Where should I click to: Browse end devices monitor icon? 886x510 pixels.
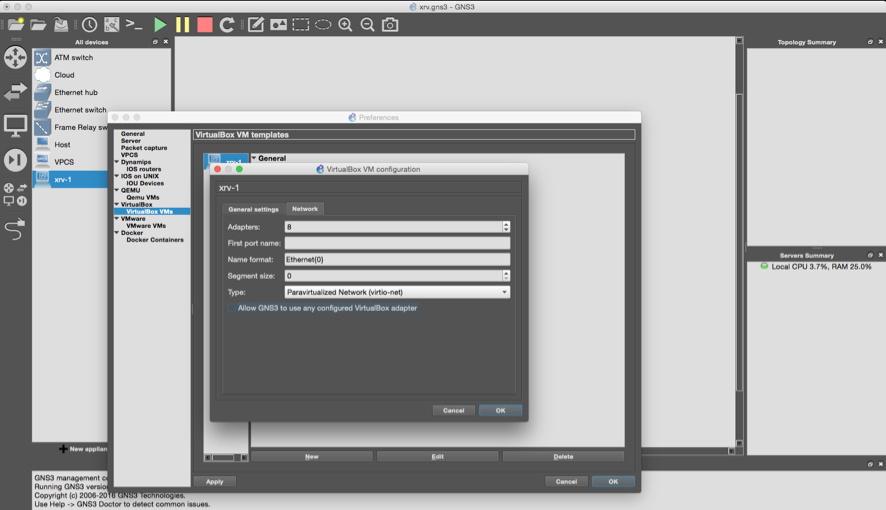coord(15,125)
